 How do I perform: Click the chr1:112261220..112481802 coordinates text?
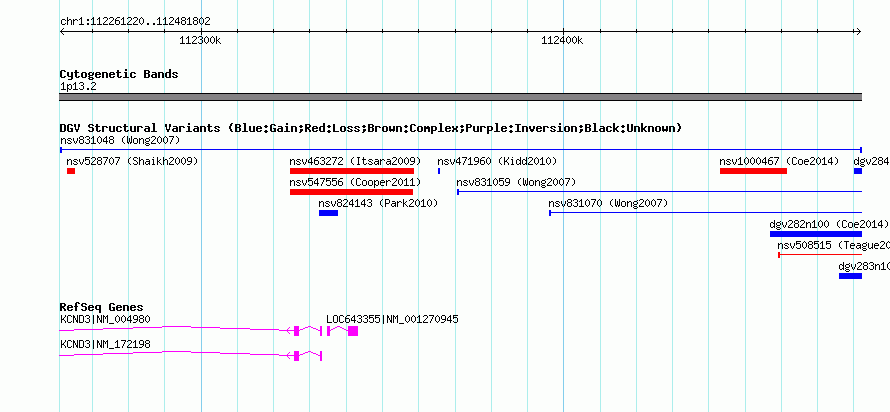pyautogui.click(x=135, y=22)
